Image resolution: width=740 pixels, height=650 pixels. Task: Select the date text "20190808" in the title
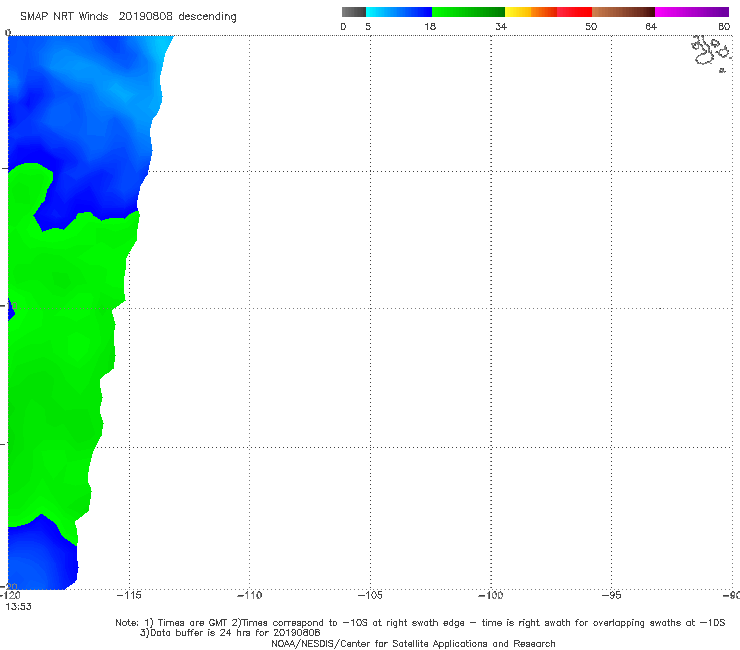145,17
